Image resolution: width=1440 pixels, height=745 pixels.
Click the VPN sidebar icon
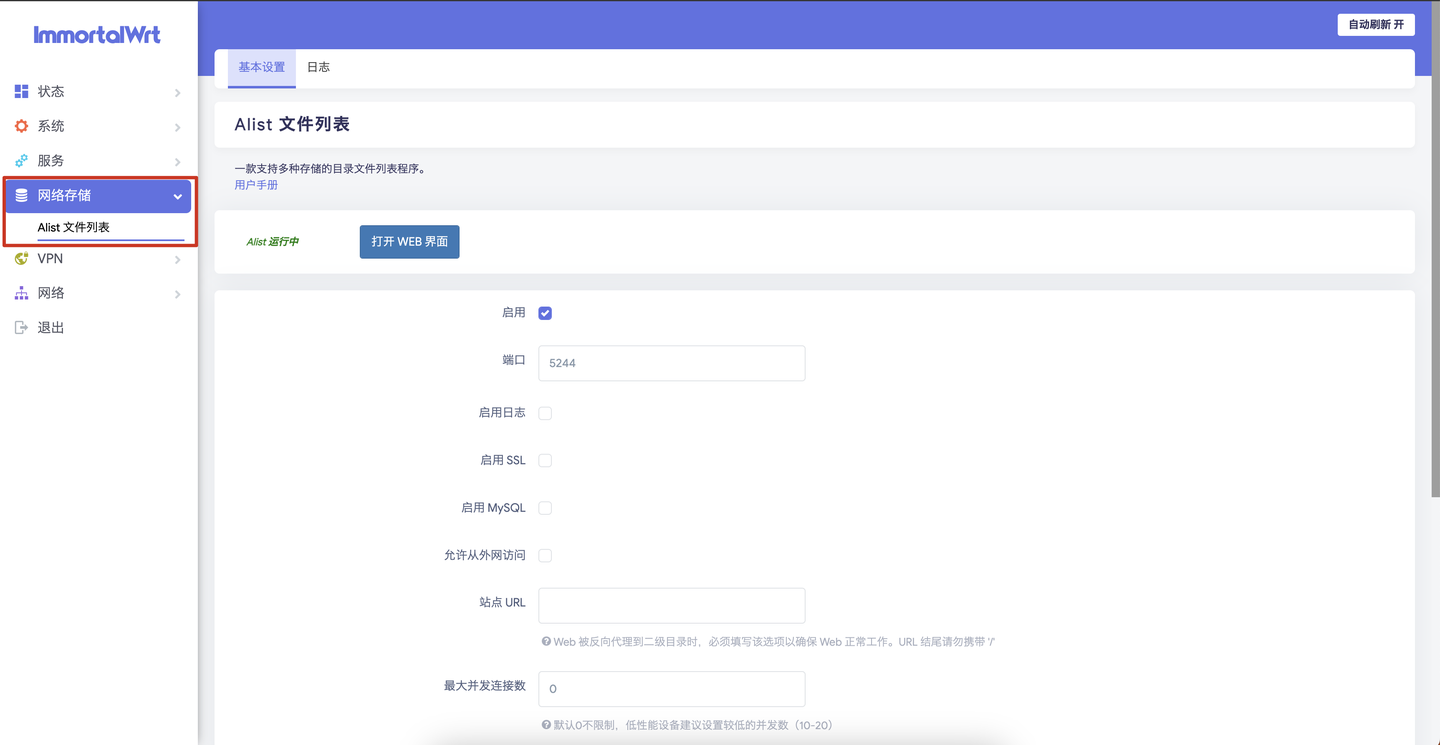click(21, 259)
